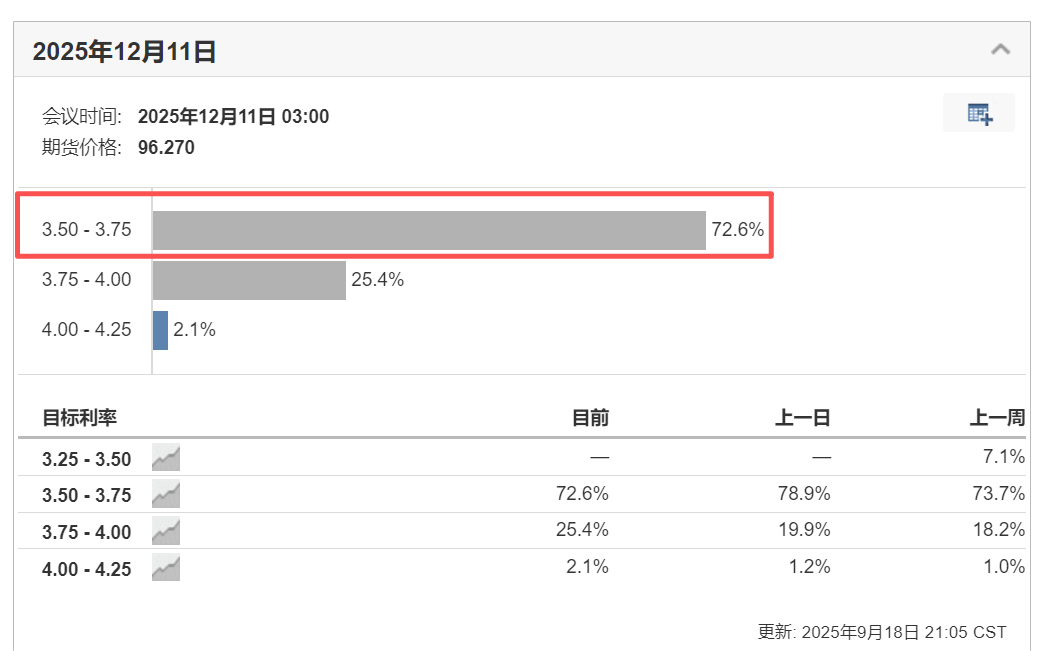Select the 上一周 column header
This screenshot has height=651, width=1040.
click(998, 418)
